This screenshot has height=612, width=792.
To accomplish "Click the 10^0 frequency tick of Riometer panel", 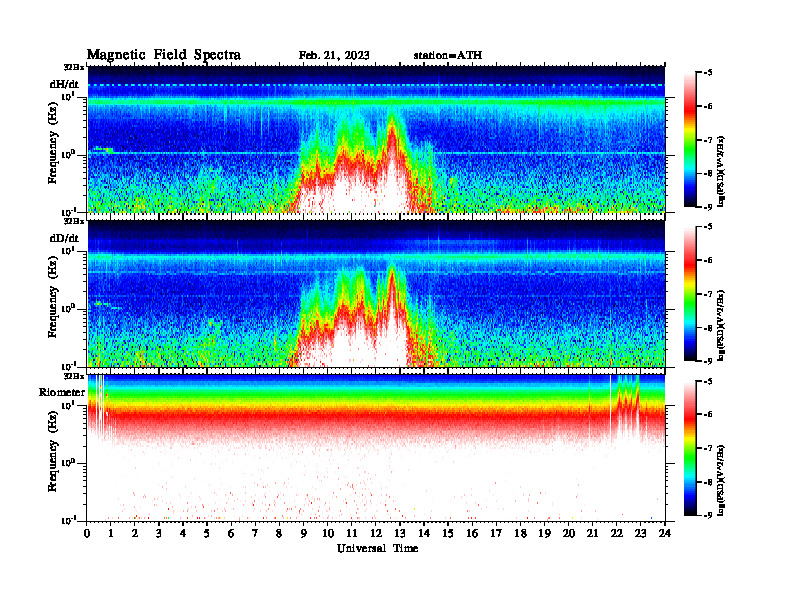I will tap(68, 462).
